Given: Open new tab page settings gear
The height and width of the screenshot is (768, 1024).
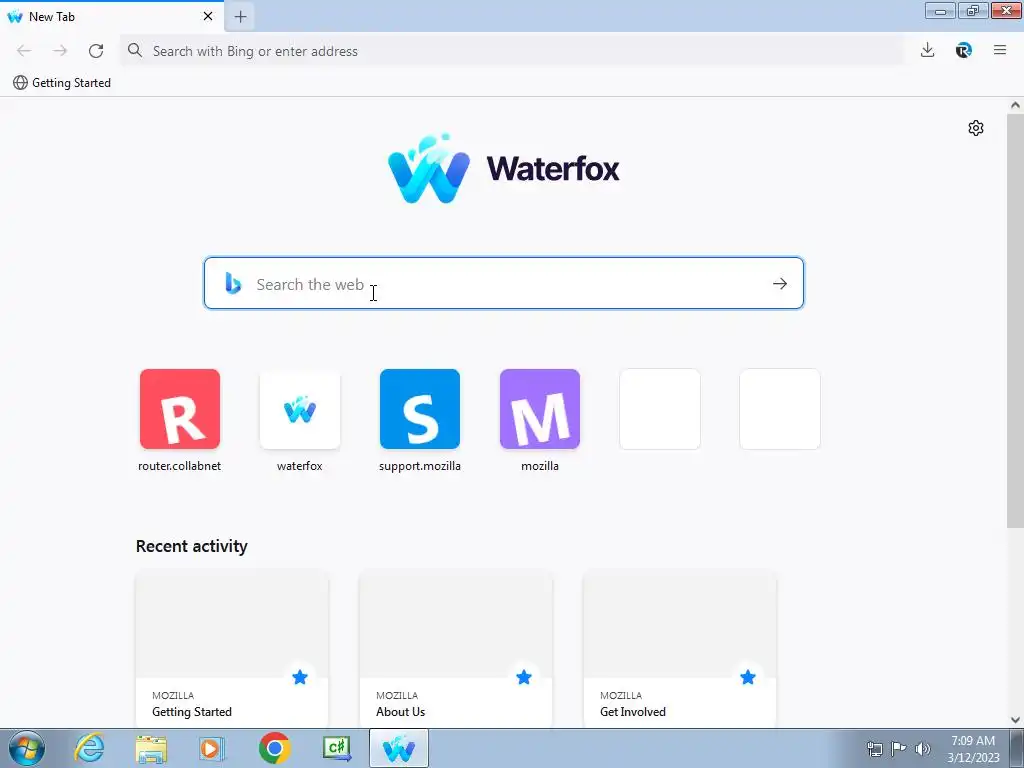Looking at the screenshot, I should tap(976, 128).
